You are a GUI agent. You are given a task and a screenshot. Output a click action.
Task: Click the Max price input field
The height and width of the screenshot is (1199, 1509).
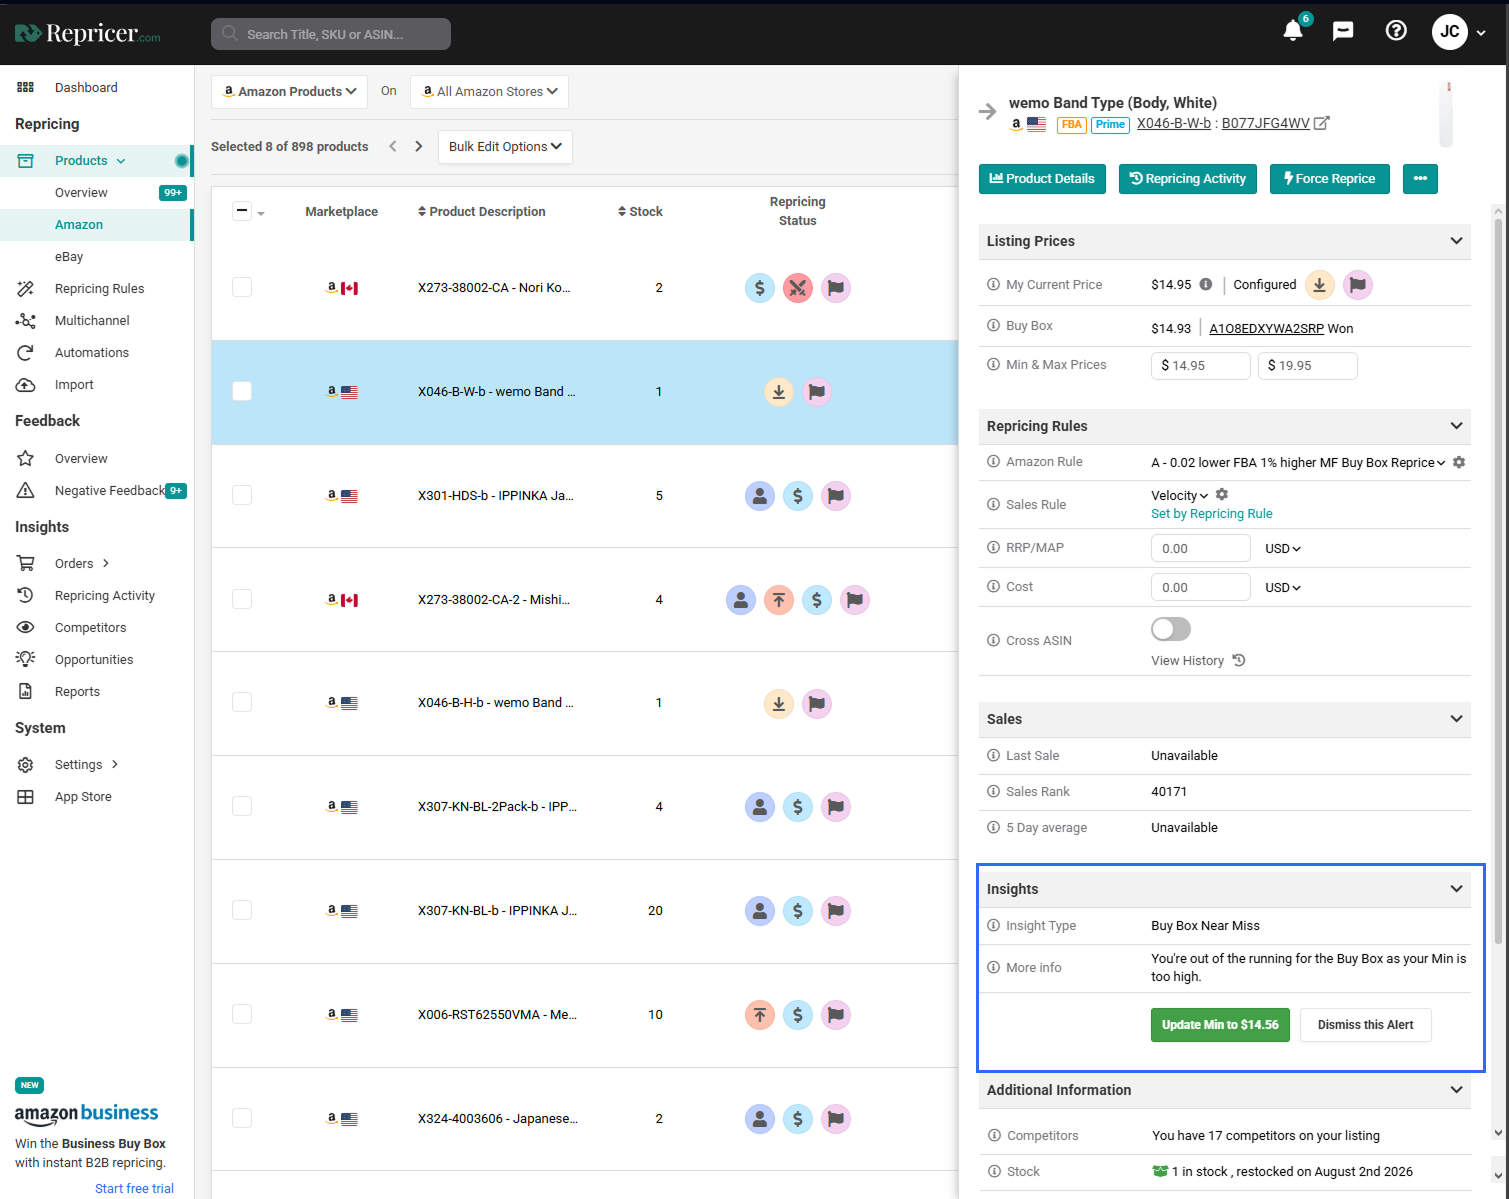point(1308,366)
